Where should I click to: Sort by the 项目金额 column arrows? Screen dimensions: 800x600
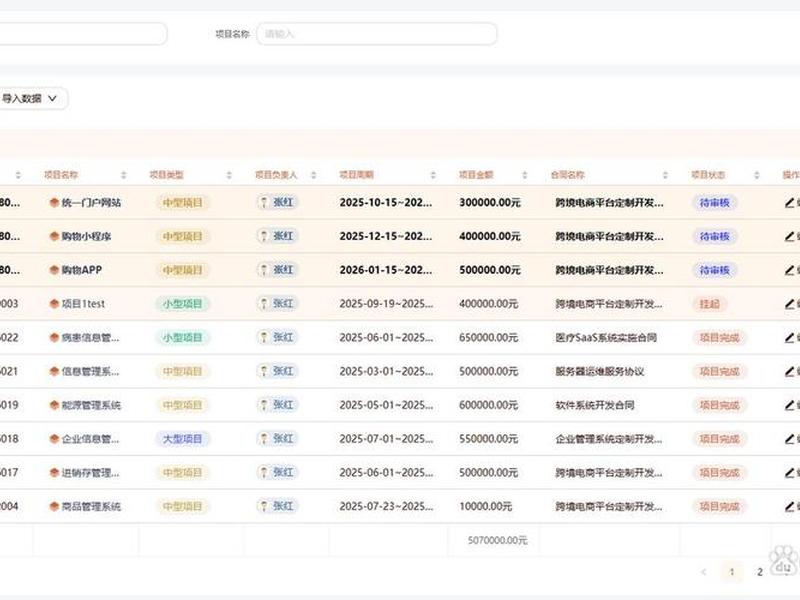click(524, 175)
